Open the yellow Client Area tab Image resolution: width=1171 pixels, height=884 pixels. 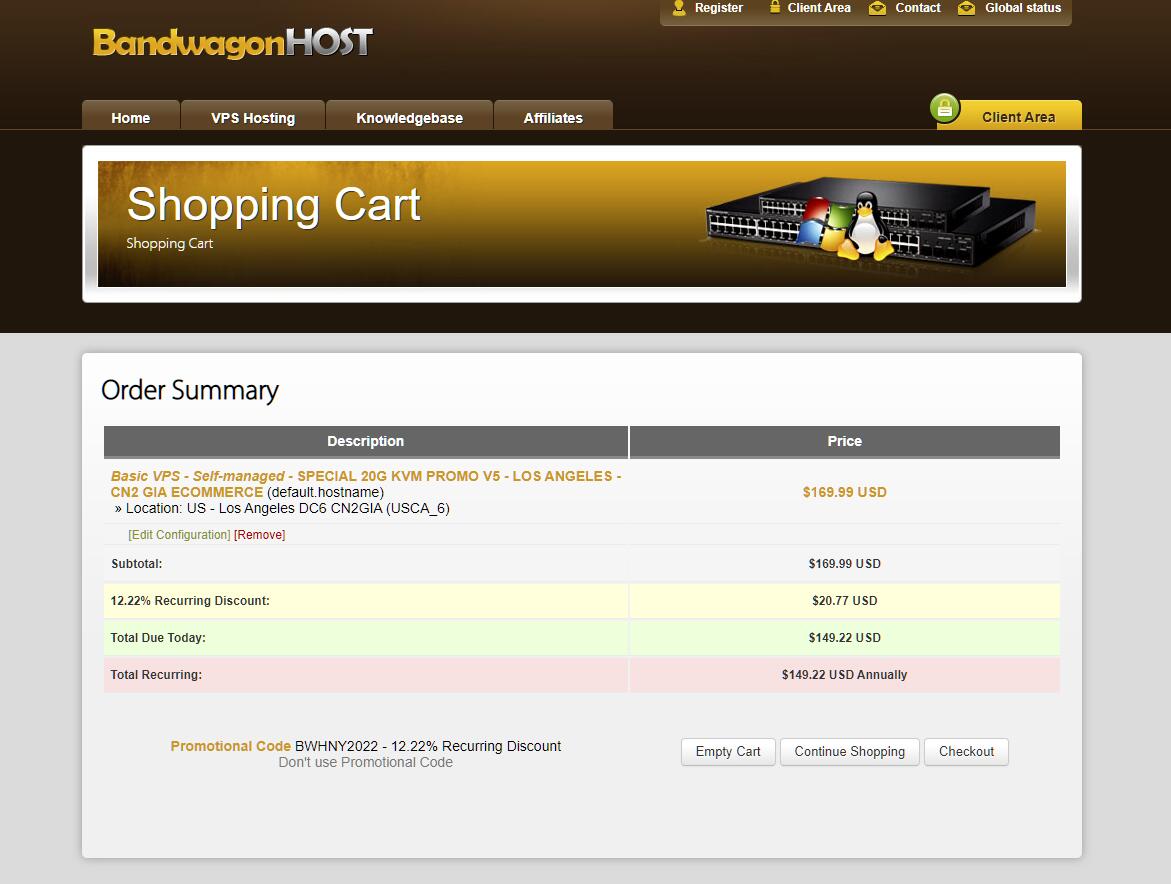coord(1018,117)
